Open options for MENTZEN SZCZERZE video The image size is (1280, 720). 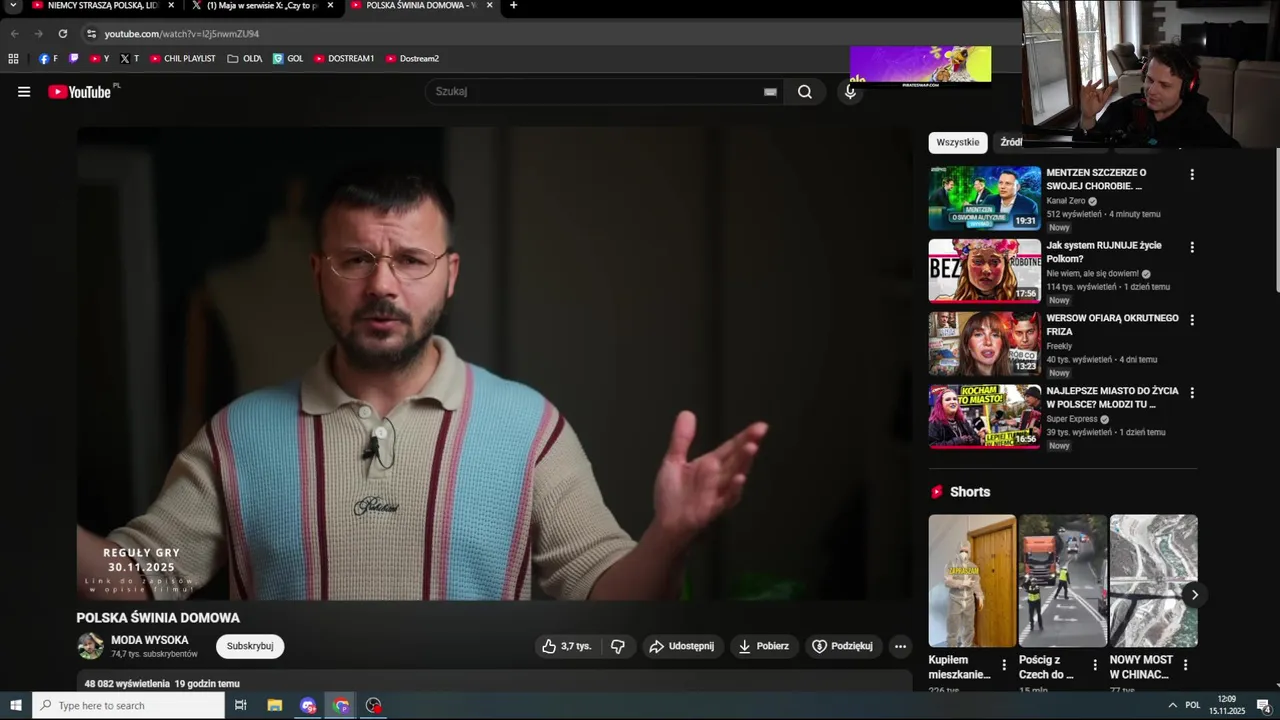(x=1191, y=174)
